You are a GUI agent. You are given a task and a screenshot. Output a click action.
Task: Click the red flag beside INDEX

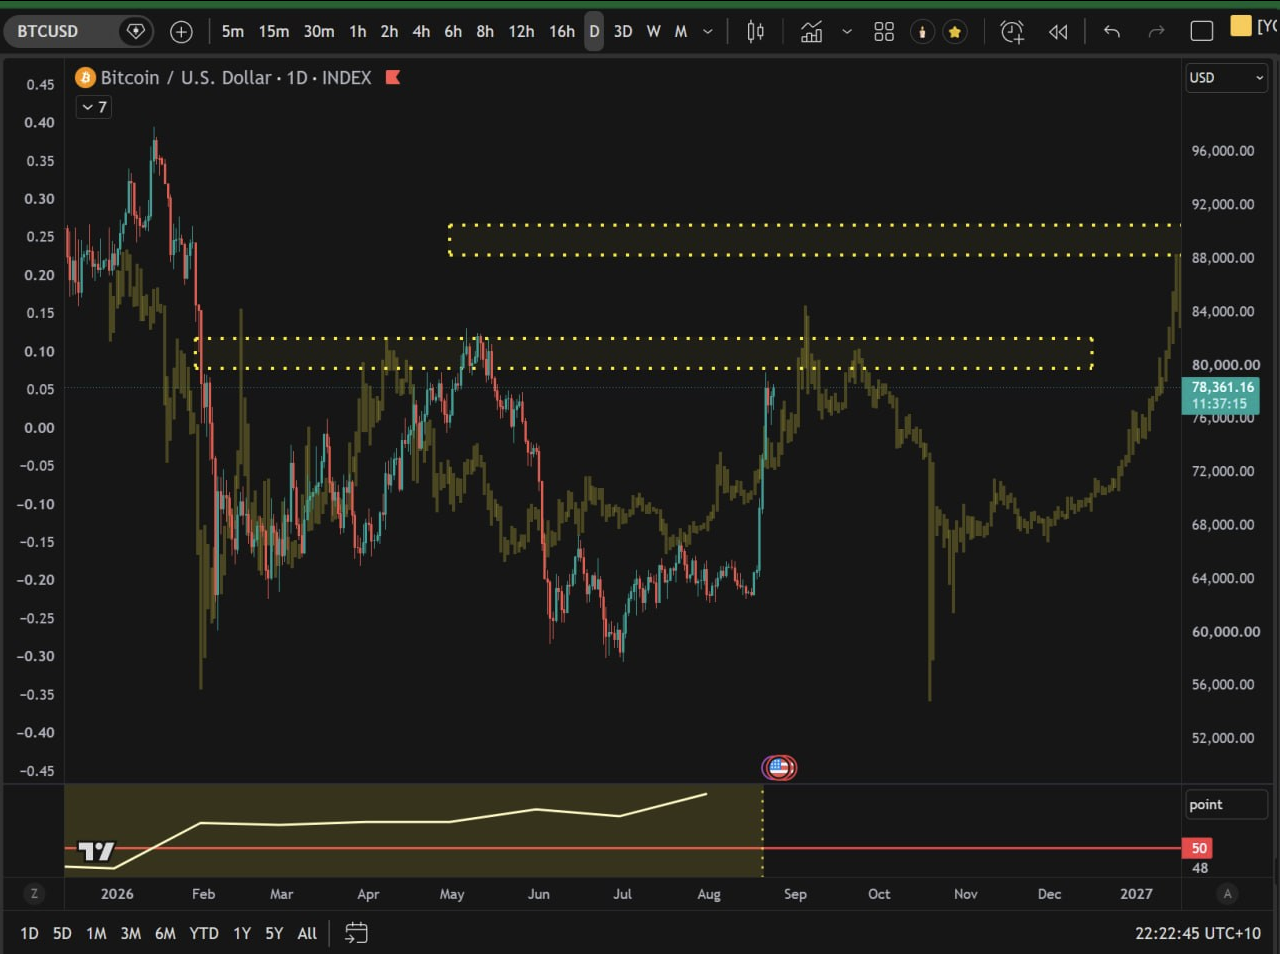pos(393,77)
